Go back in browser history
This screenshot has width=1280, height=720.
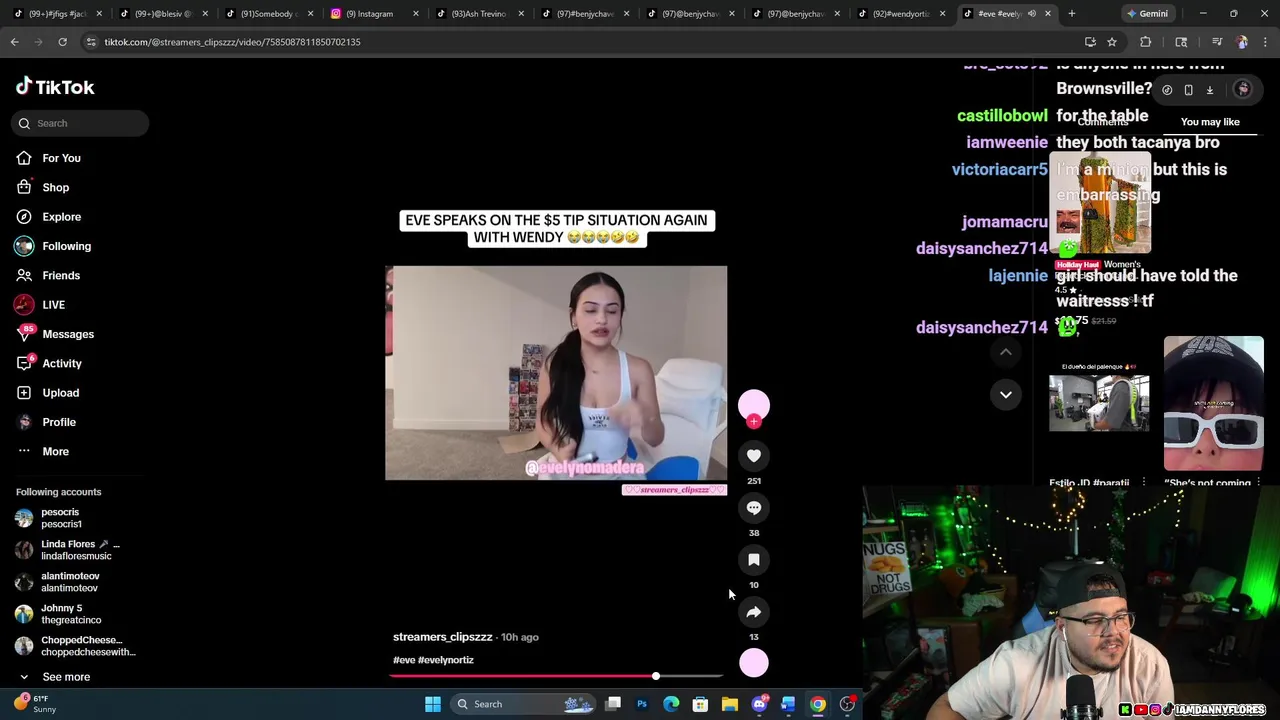pos(15,42)
